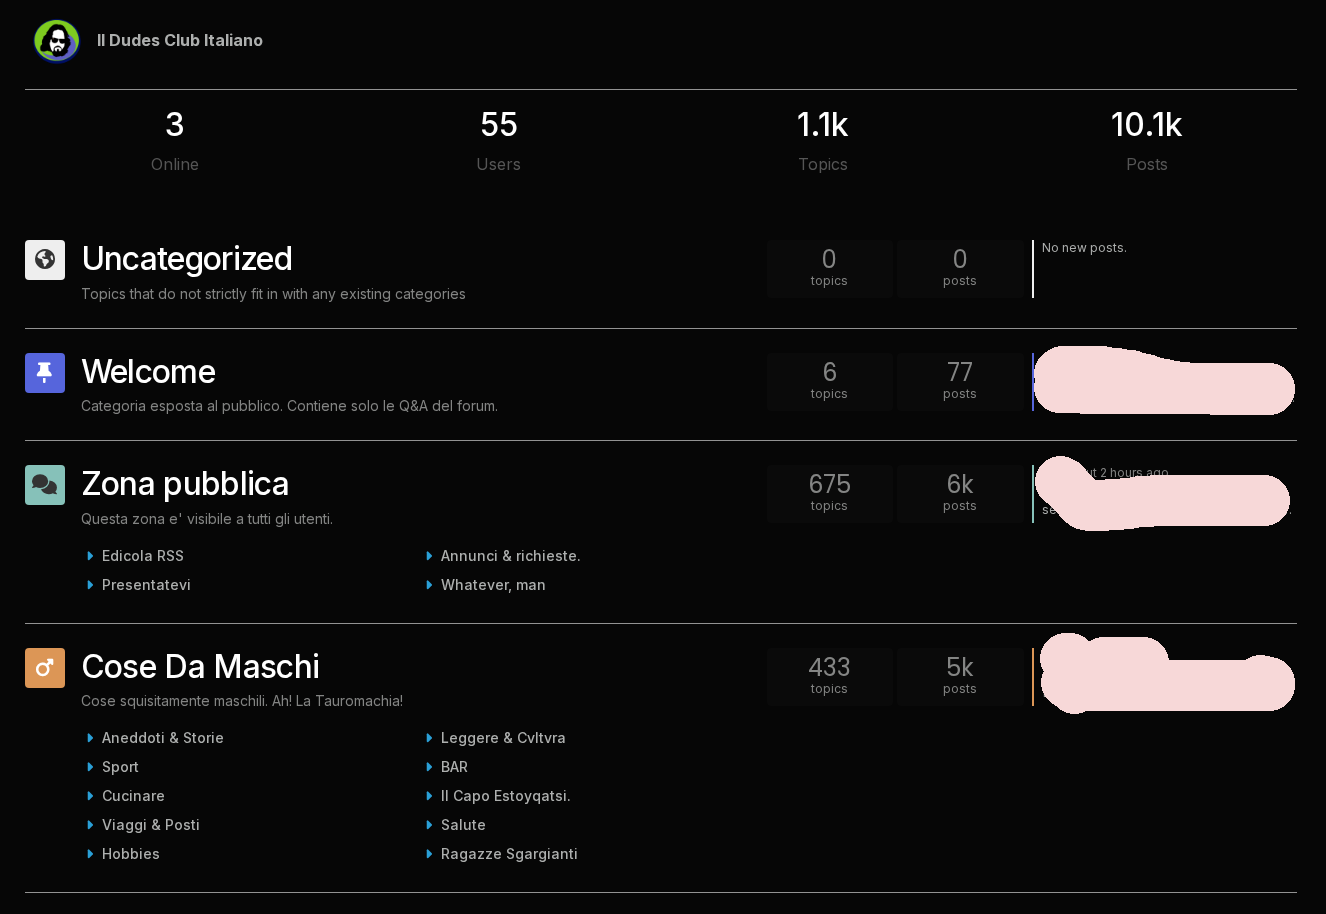The image size is (1326, 914).
Task: Open Aneddoti & Storie subcategory
Action: coord(162,738)
